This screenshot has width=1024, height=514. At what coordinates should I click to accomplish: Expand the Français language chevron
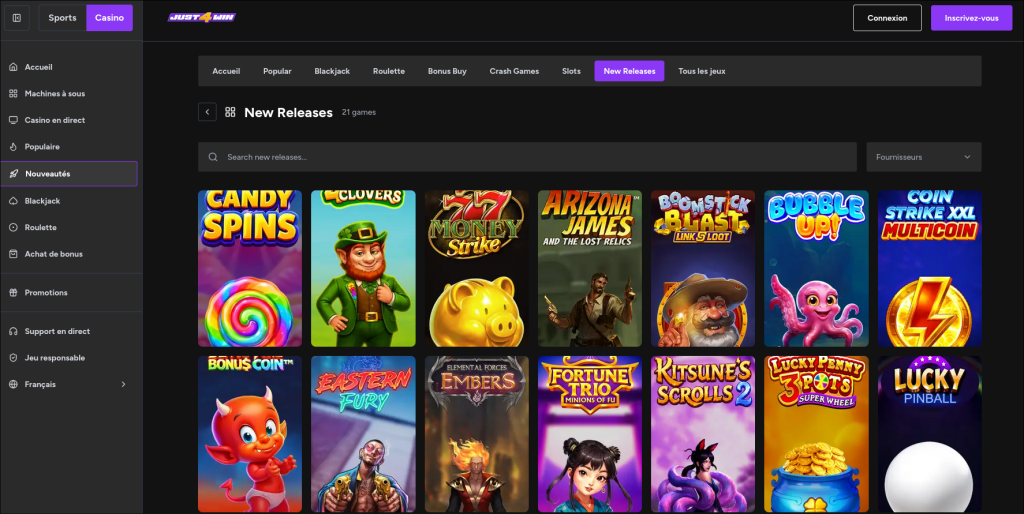123,384
